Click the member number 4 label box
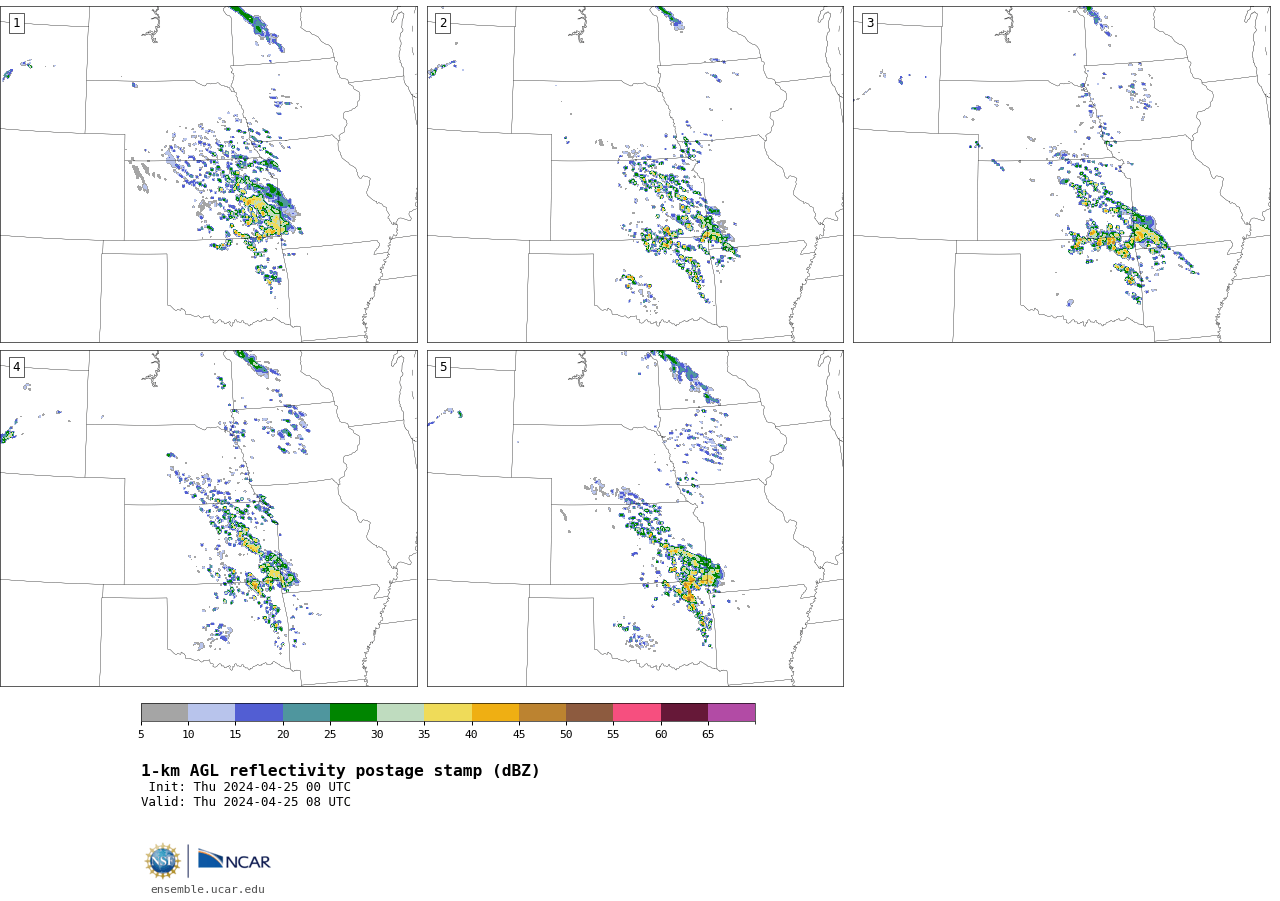Image resolution: width=1280 pixels, height=901 pixels. 16,367
